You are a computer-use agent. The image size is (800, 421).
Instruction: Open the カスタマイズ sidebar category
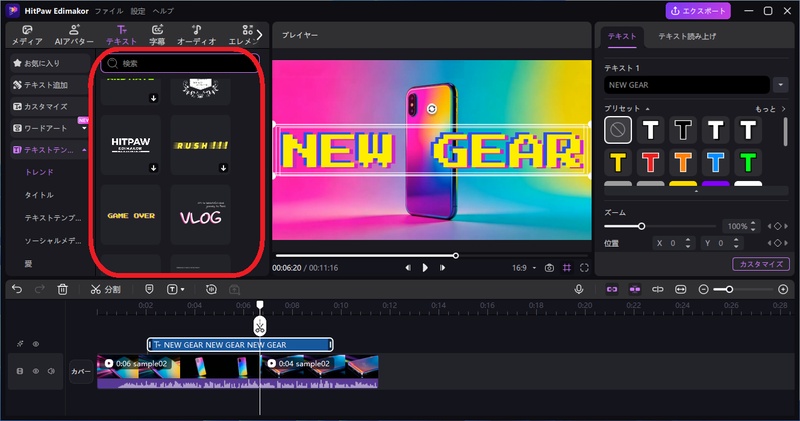tap(49, 106)
